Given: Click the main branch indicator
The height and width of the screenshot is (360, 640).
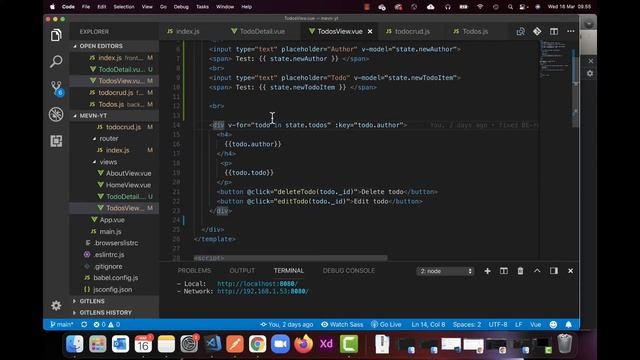Looking at the screenshot, I should 62,324.
